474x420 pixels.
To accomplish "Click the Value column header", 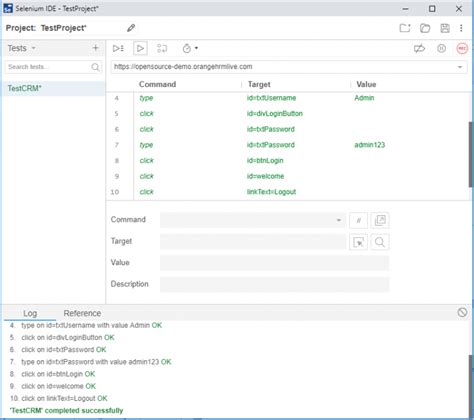I will [x=366, y=84].
